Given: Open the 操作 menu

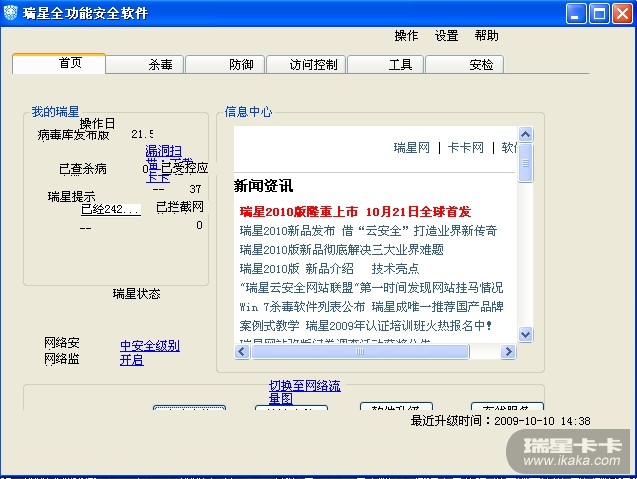Looking at the screenshot, I should [406, 36].
